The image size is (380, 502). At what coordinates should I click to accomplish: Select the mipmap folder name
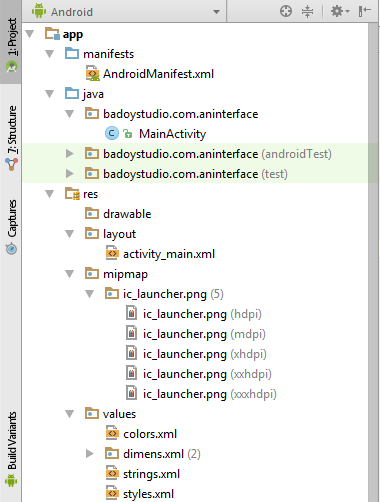[125, 275]
